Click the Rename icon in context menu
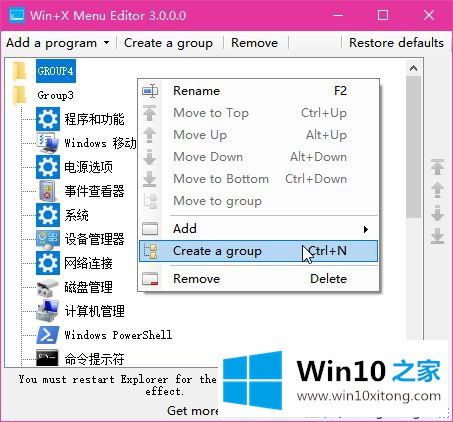The width and height of the screenshot is (453, 422). 150,91
